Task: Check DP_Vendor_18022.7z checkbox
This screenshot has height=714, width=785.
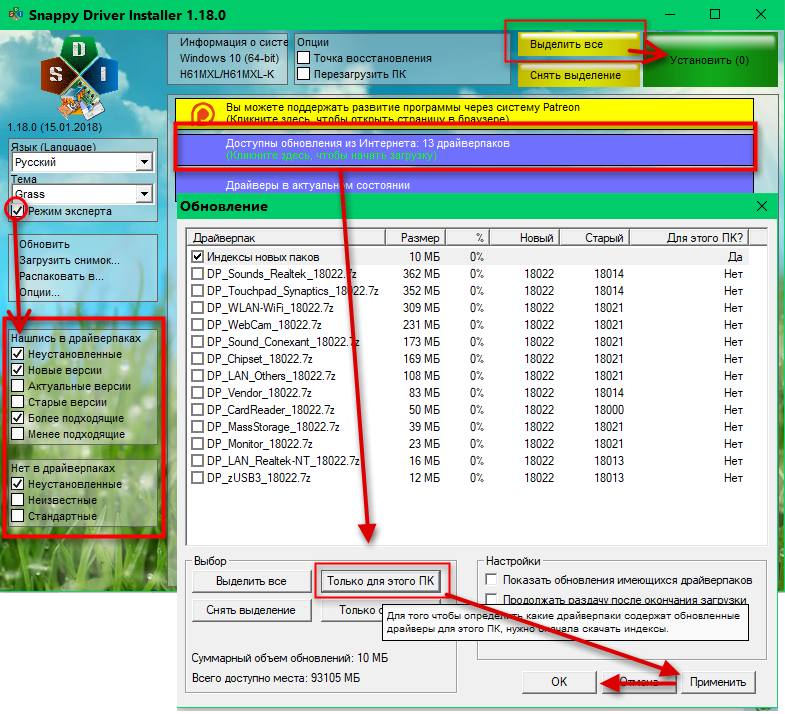Action: coord(198,393)
